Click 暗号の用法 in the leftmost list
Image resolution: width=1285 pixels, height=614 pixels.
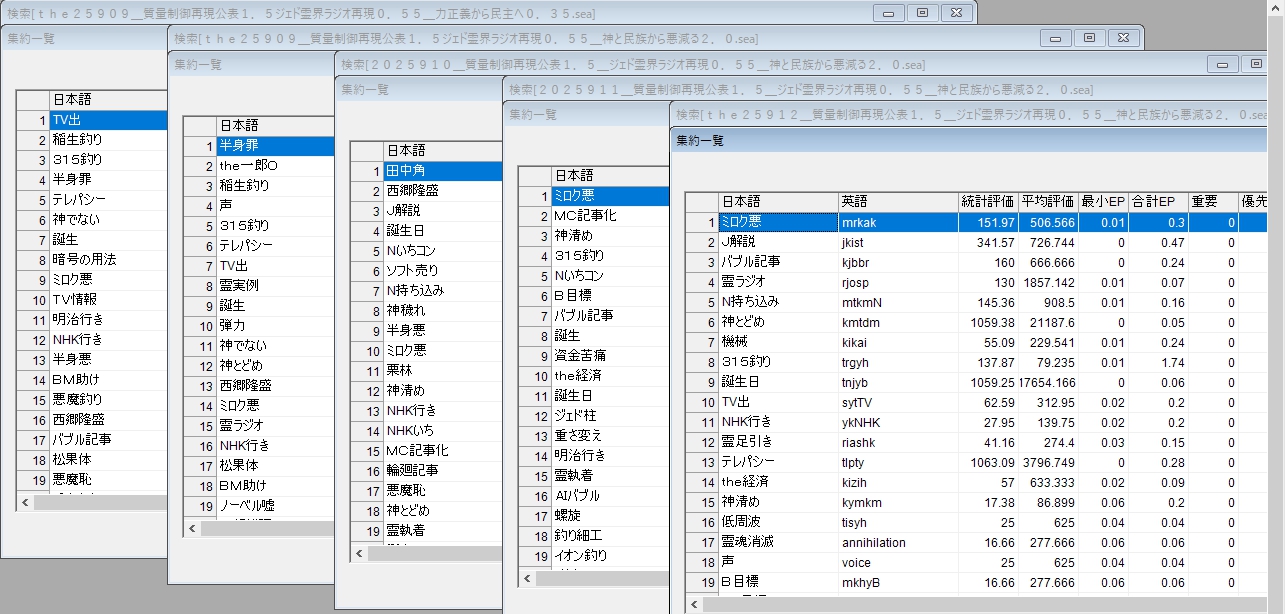(107, 260)
